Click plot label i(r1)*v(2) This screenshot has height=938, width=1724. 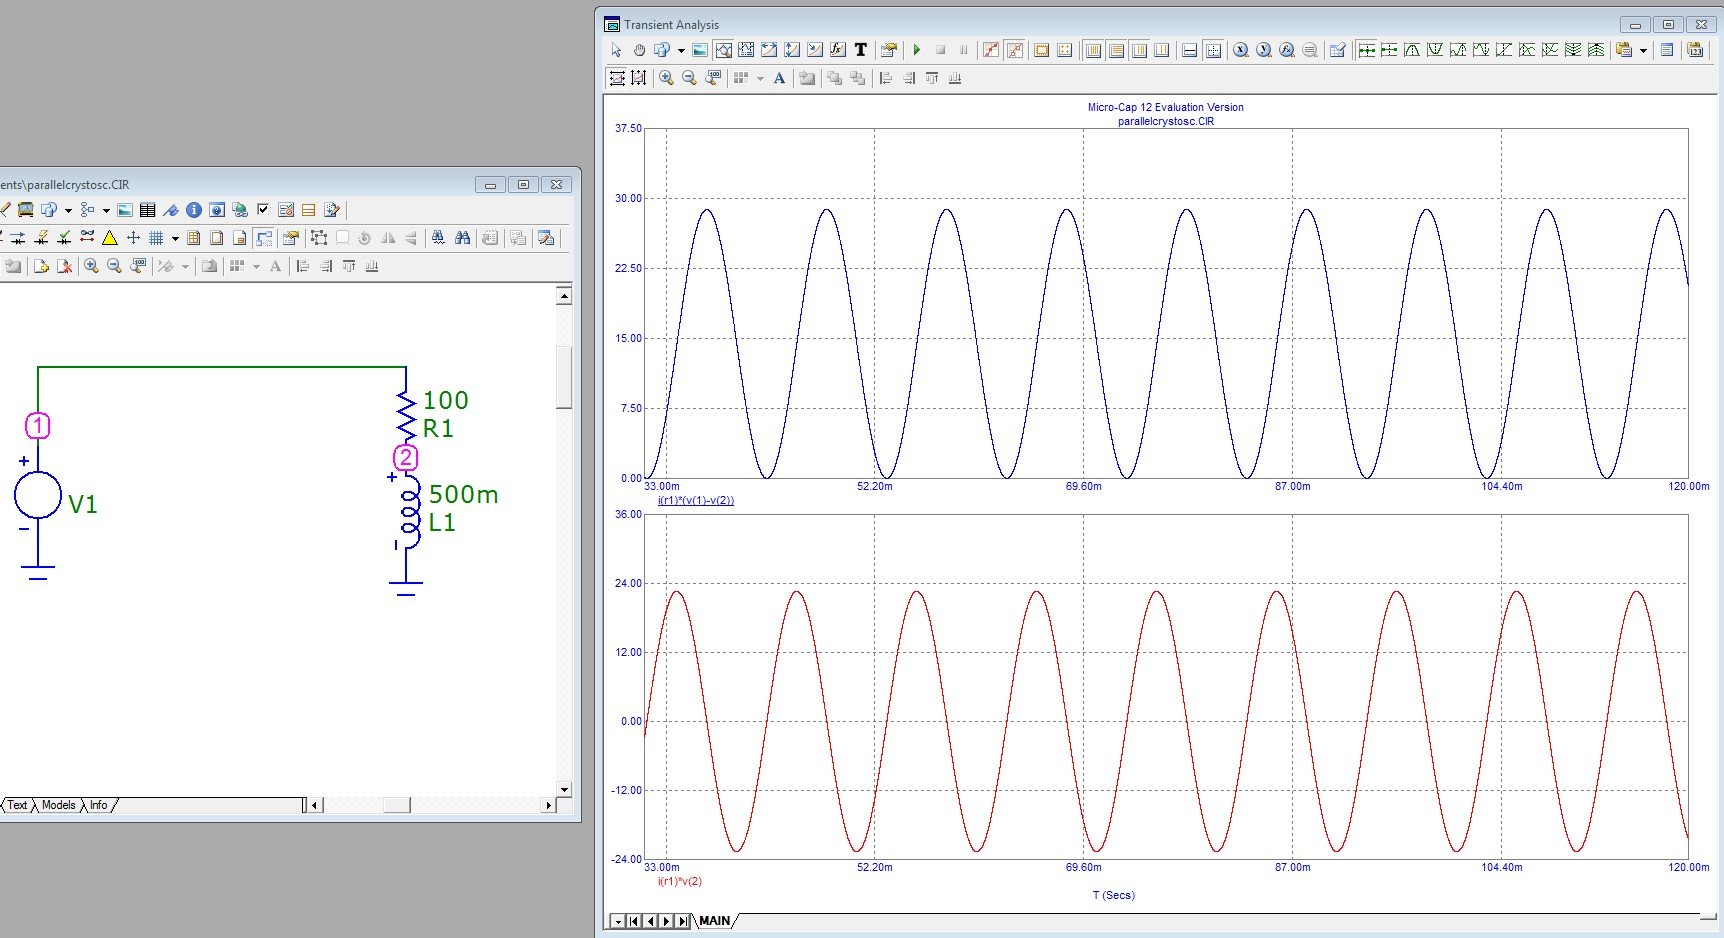[x=679, y=882]
